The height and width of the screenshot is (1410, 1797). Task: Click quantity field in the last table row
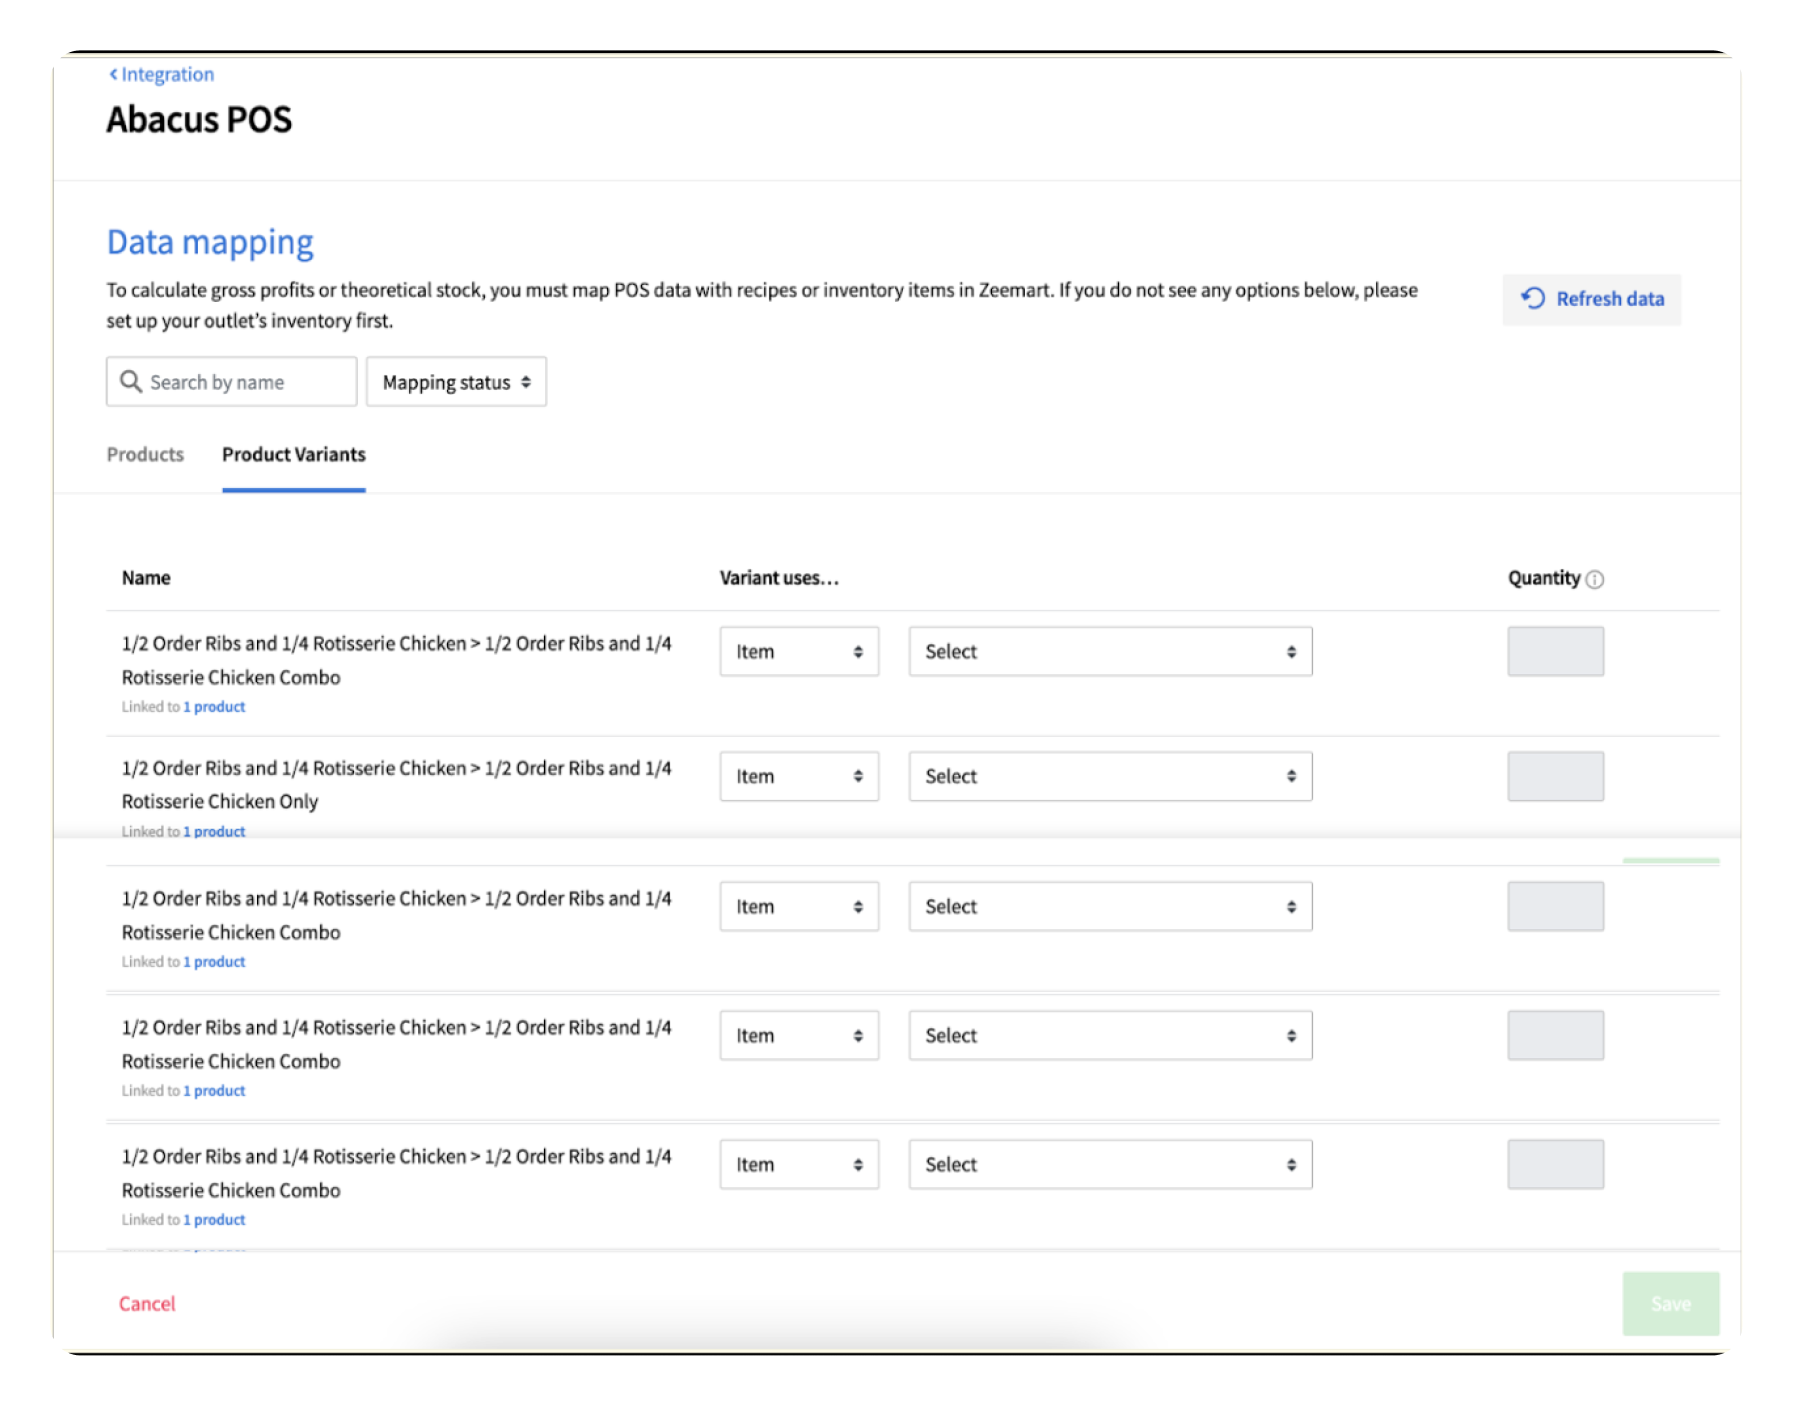[x=1555, y=1164]
